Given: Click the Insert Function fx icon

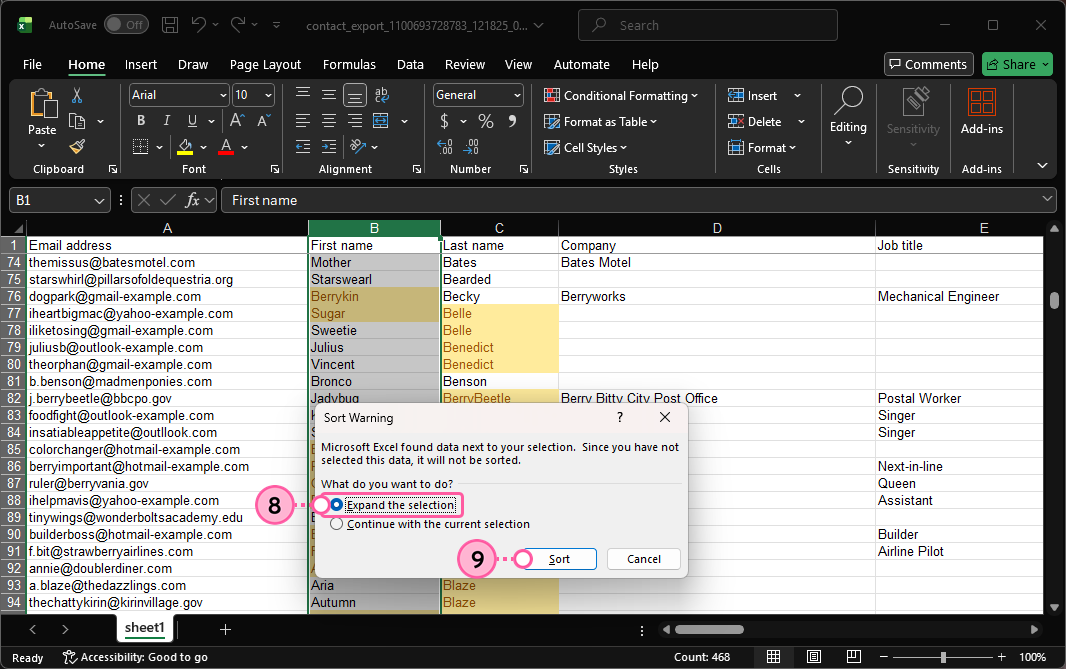Looking at the screenshot, I should [193, 200].
